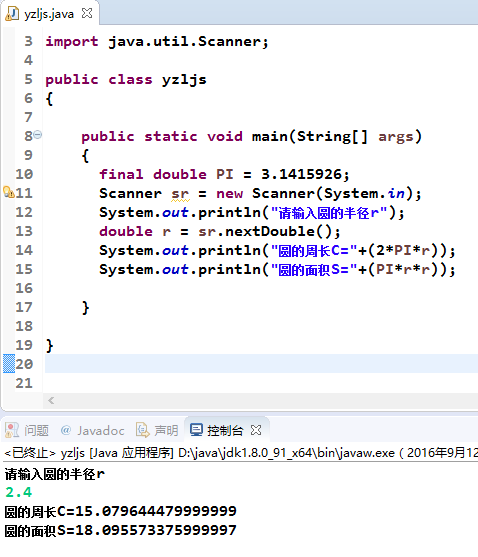Switch to the 问题 (Problems) tab
The image size is (478, 557).
pyautogui.click(x=27, y=430)
